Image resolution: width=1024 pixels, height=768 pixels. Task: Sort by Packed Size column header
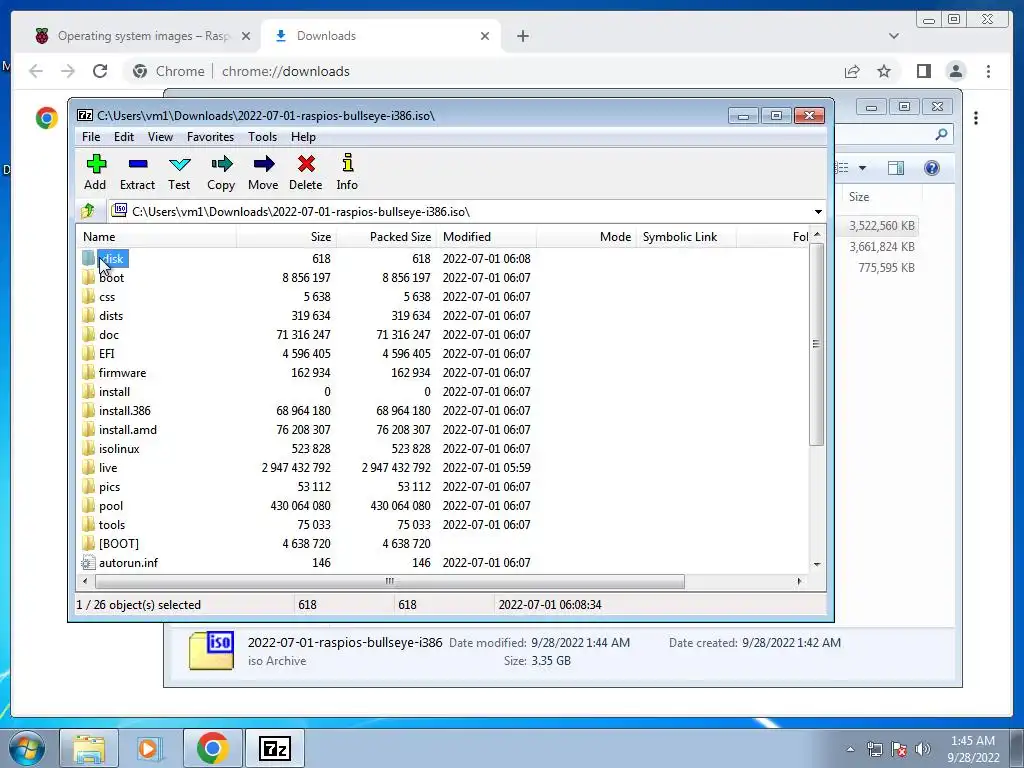click(386, 236)
